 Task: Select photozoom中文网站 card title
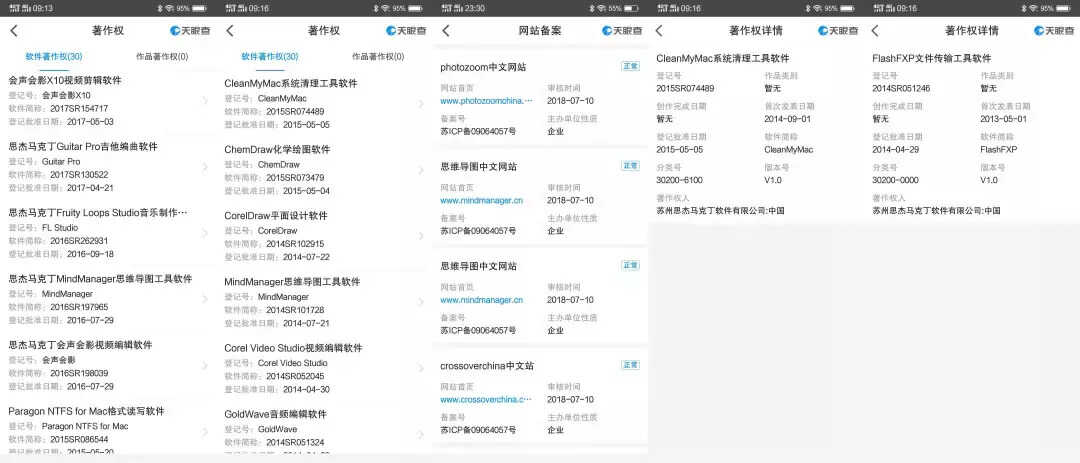(484, 67)
